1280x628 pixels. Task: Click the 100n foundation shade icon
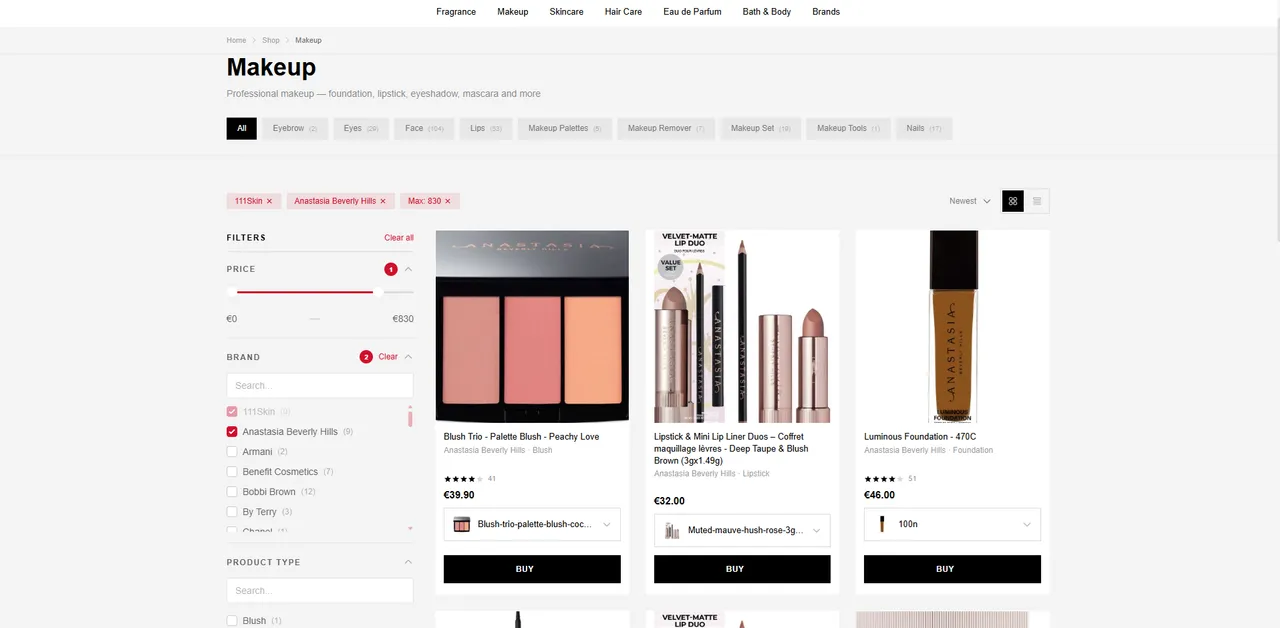click(x=881, y=524)
